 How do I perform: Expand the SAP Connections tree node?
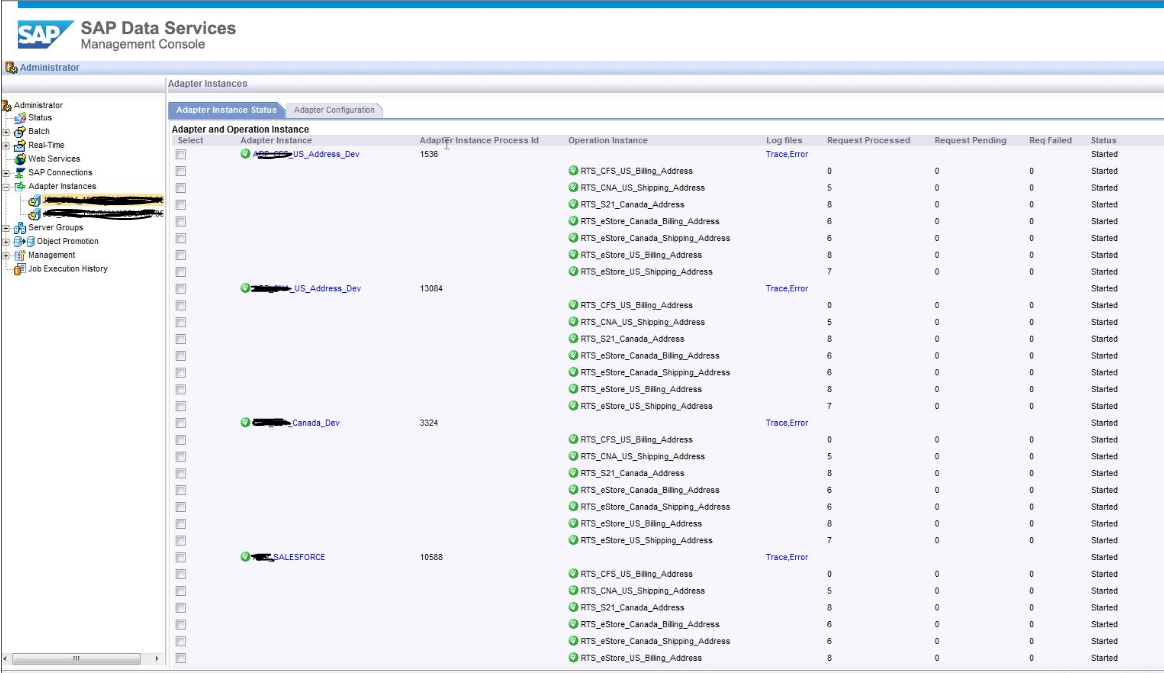click(7, 173)
